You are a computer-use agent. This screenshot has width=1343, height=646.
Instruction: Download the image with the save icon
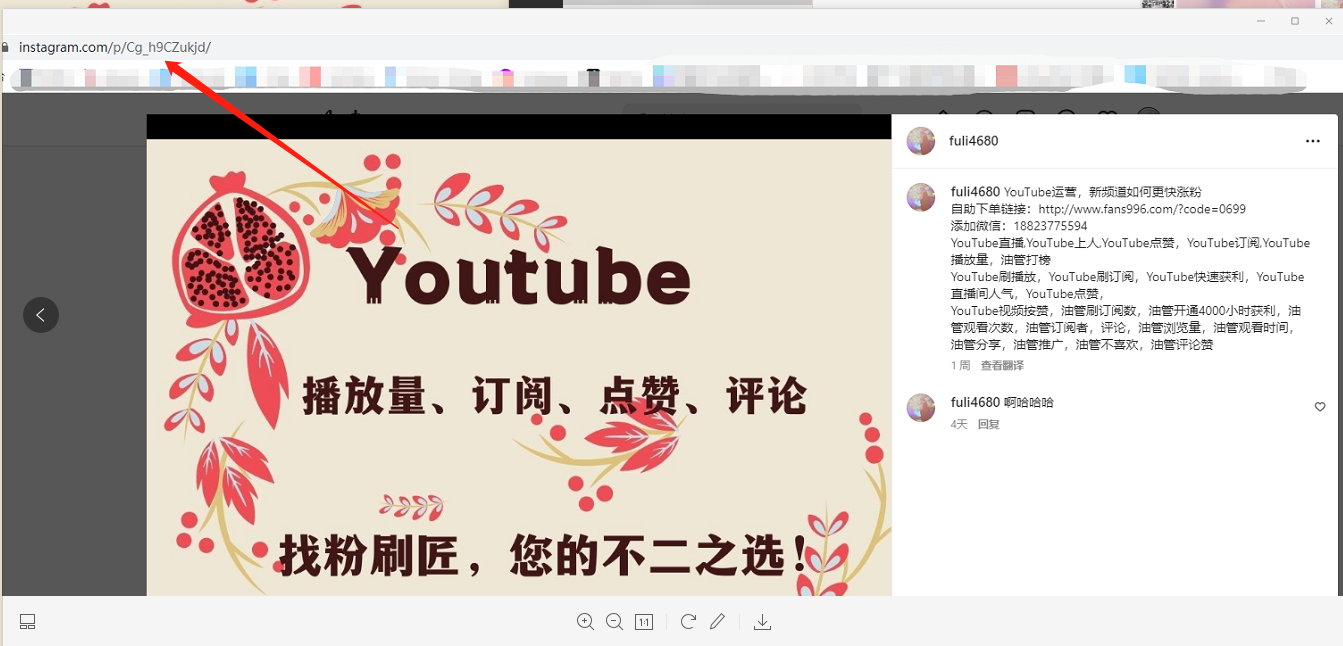762,622
